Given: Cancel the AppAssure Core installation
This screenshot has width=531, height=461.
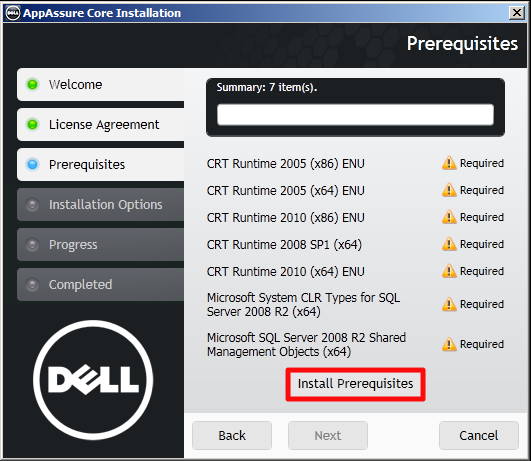Looking at the screenshot, I should 479,435.
